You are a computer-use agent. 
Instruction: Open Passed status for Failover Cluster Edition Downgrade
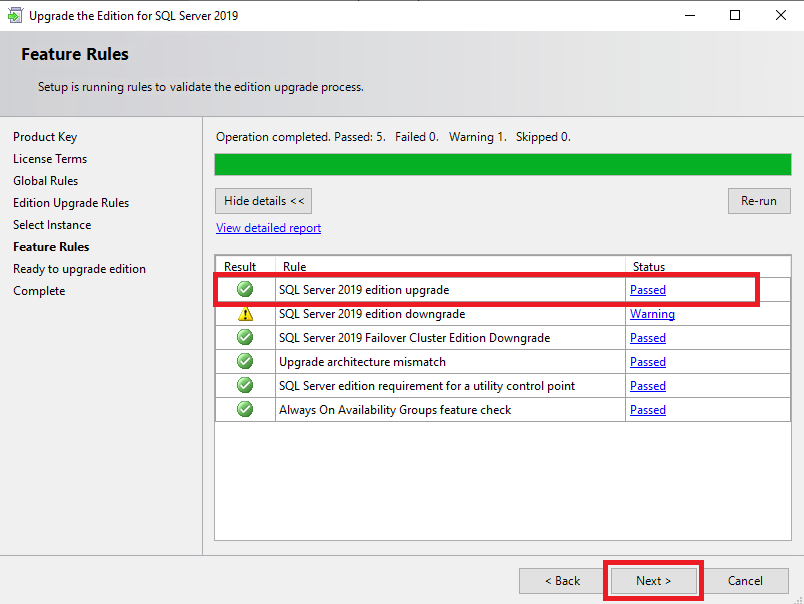click(648, 338)
